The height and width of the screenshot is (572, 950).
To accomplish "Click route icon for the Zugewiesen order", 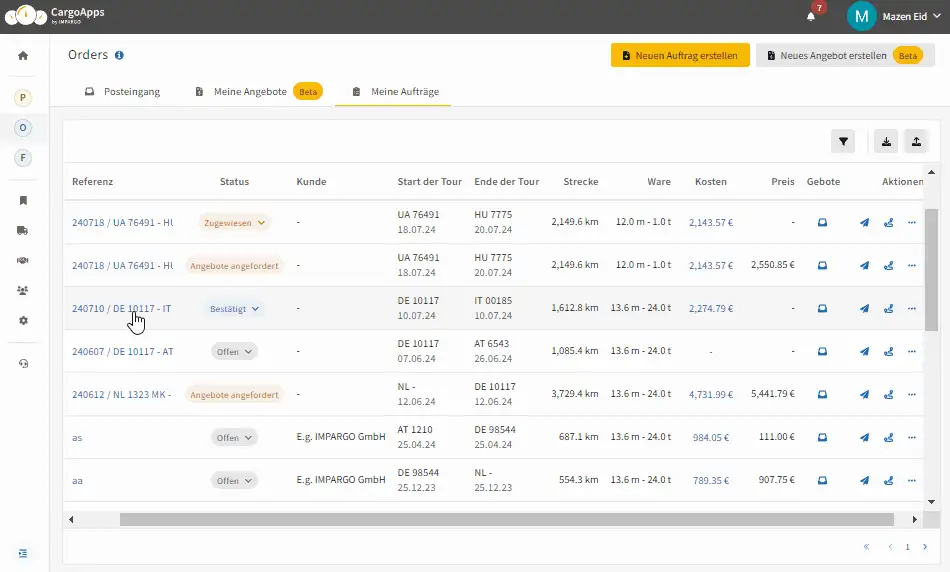I will point(889,222).
